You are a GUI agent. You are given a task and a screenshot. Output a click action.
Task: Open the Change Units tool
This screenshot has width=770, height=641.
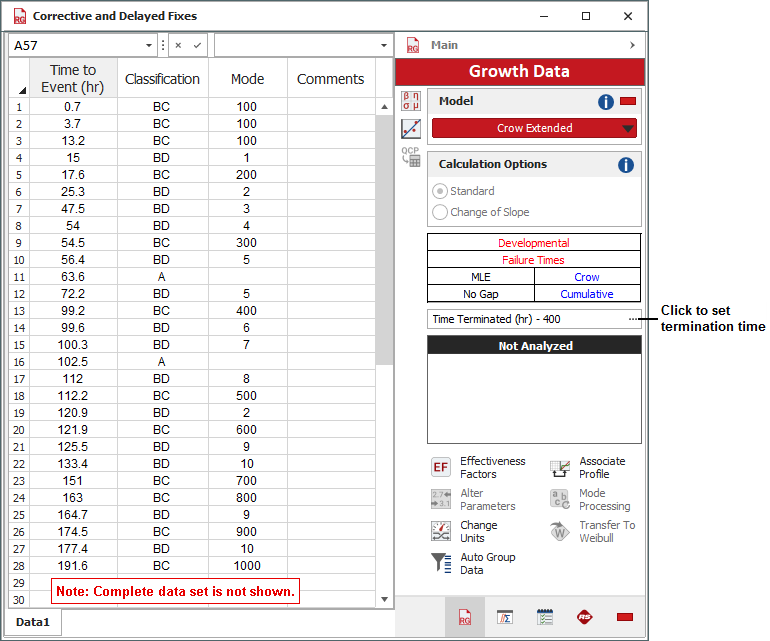click(441, 531)
